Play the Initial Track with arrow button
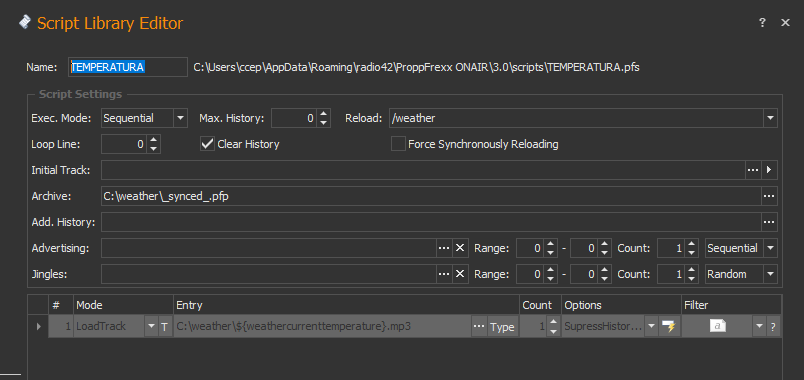The height and width of the screenshot is (380, 804). pyautogui.click(x=769, y=170)
